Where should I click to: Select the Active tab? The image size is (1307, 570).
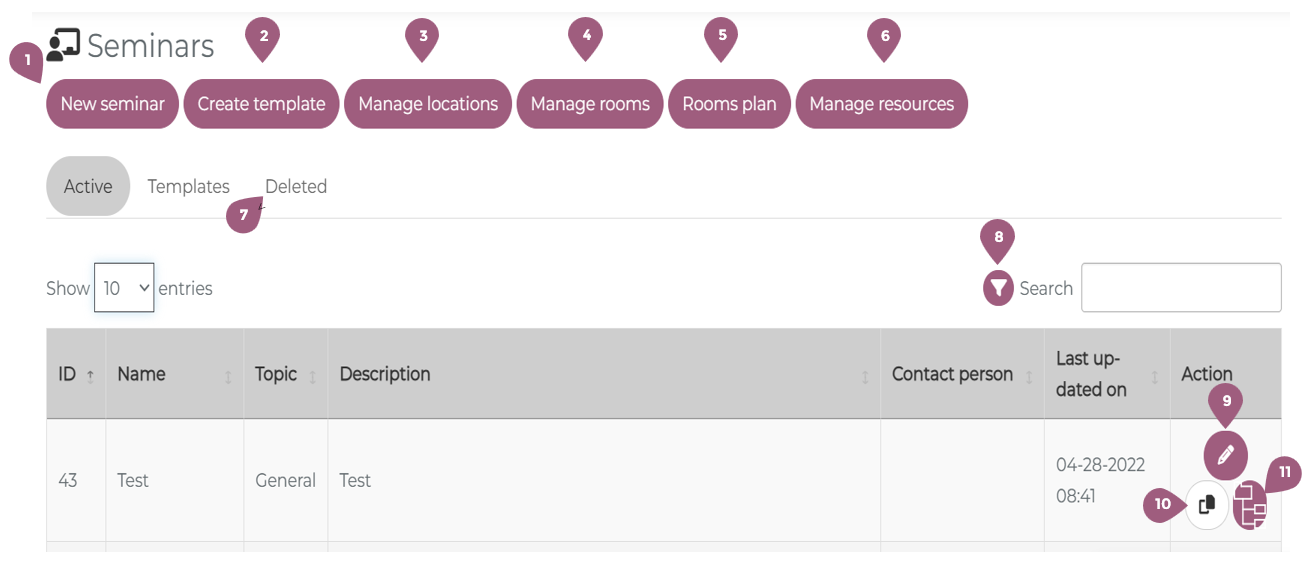(88, 186)
